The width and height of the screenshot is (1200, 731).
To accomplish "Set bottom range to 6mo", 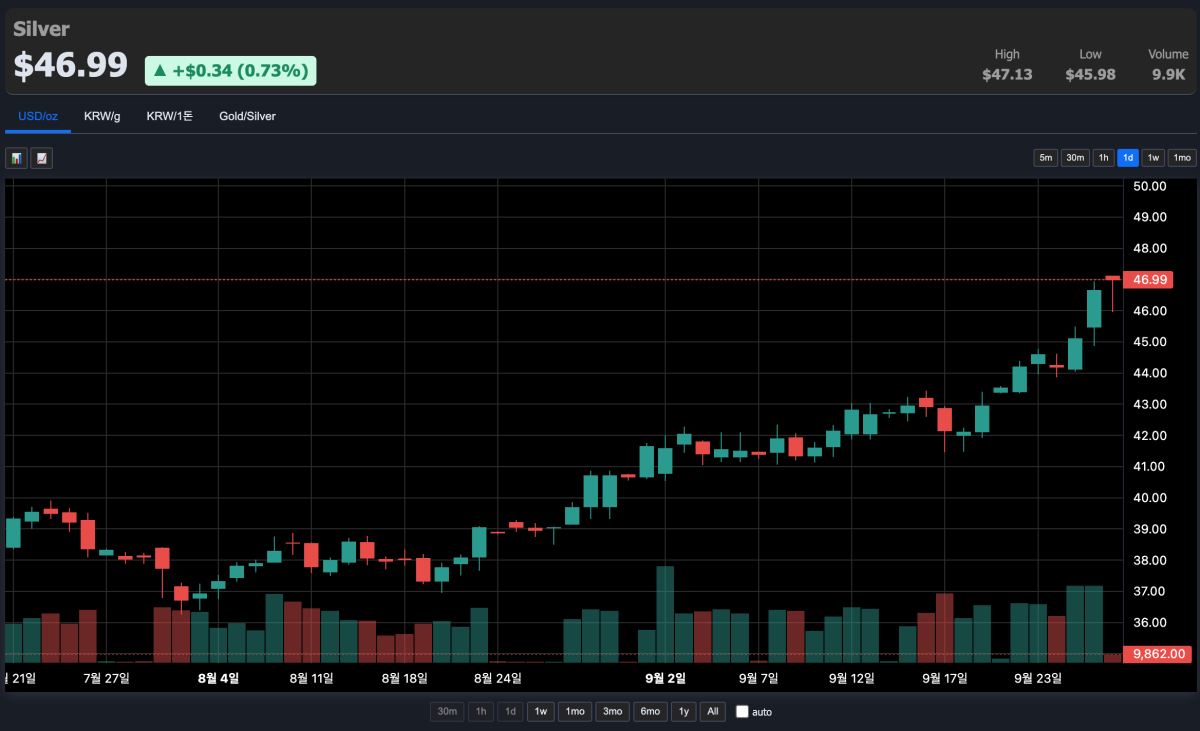I will tap(650, 712).
